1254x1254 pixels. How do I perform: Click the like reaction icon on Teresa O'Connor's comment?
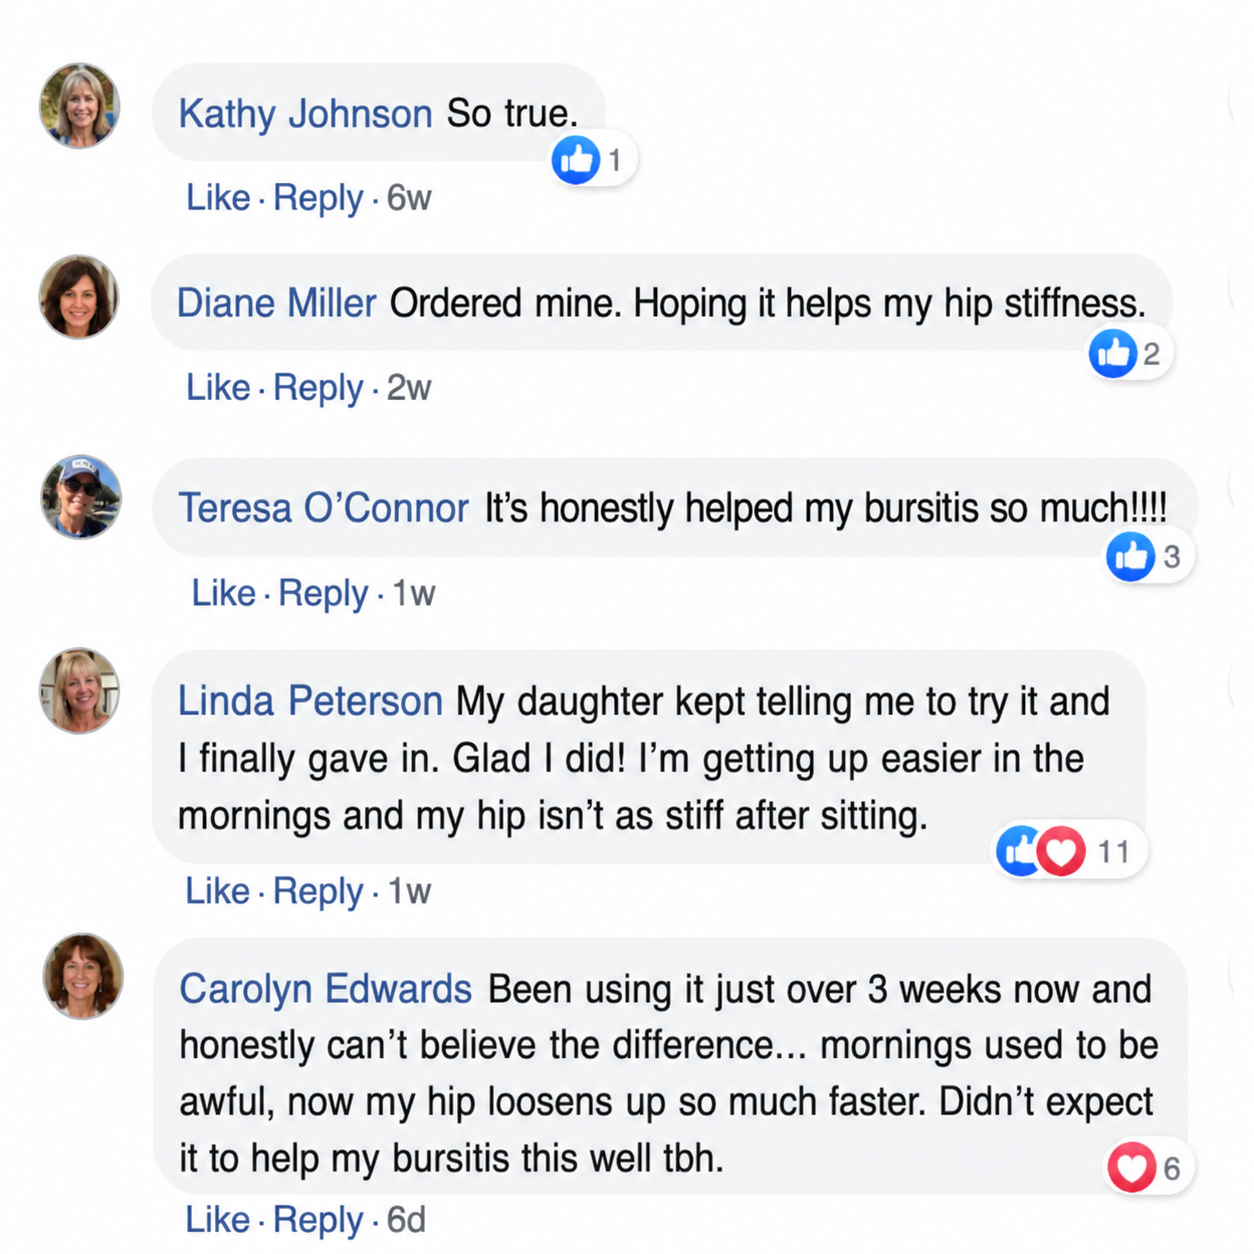(x=1131, y=557)
